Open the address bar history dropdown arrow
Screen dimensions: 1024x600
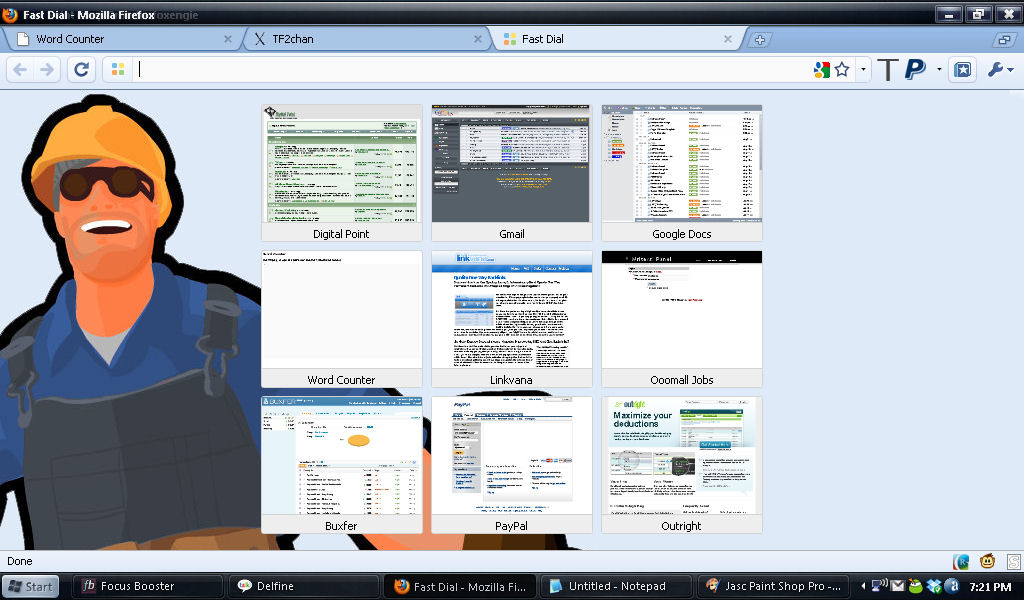pos(864,70)
